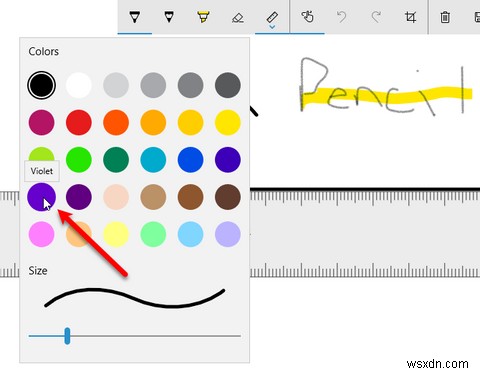
Task: Choose the second gray swatch in the top row
Action: click(x=153, y=85)
